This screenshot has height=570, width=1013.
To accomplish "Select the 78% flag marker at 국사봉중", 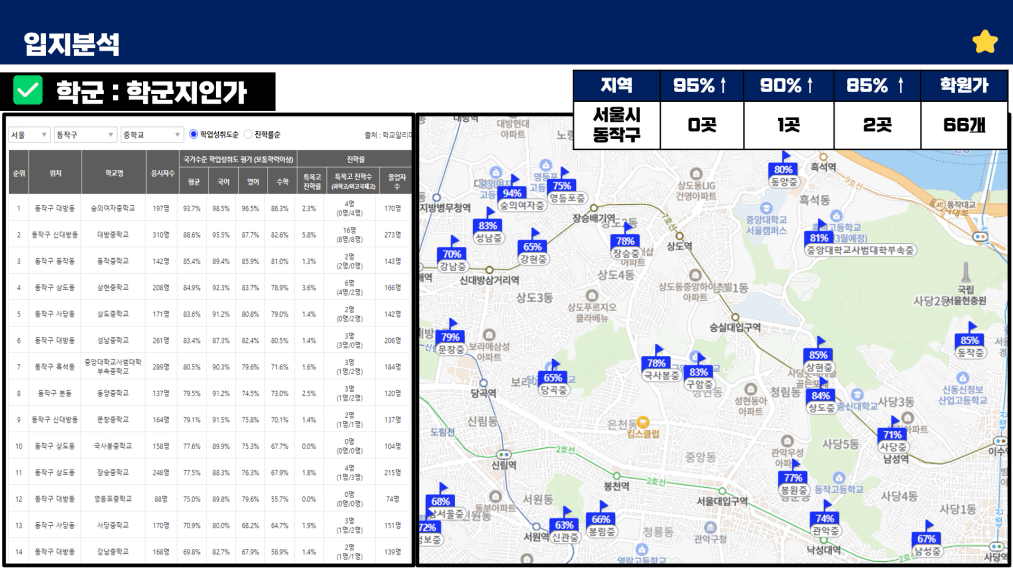I will pyautogui.click(x=656, y=363).
